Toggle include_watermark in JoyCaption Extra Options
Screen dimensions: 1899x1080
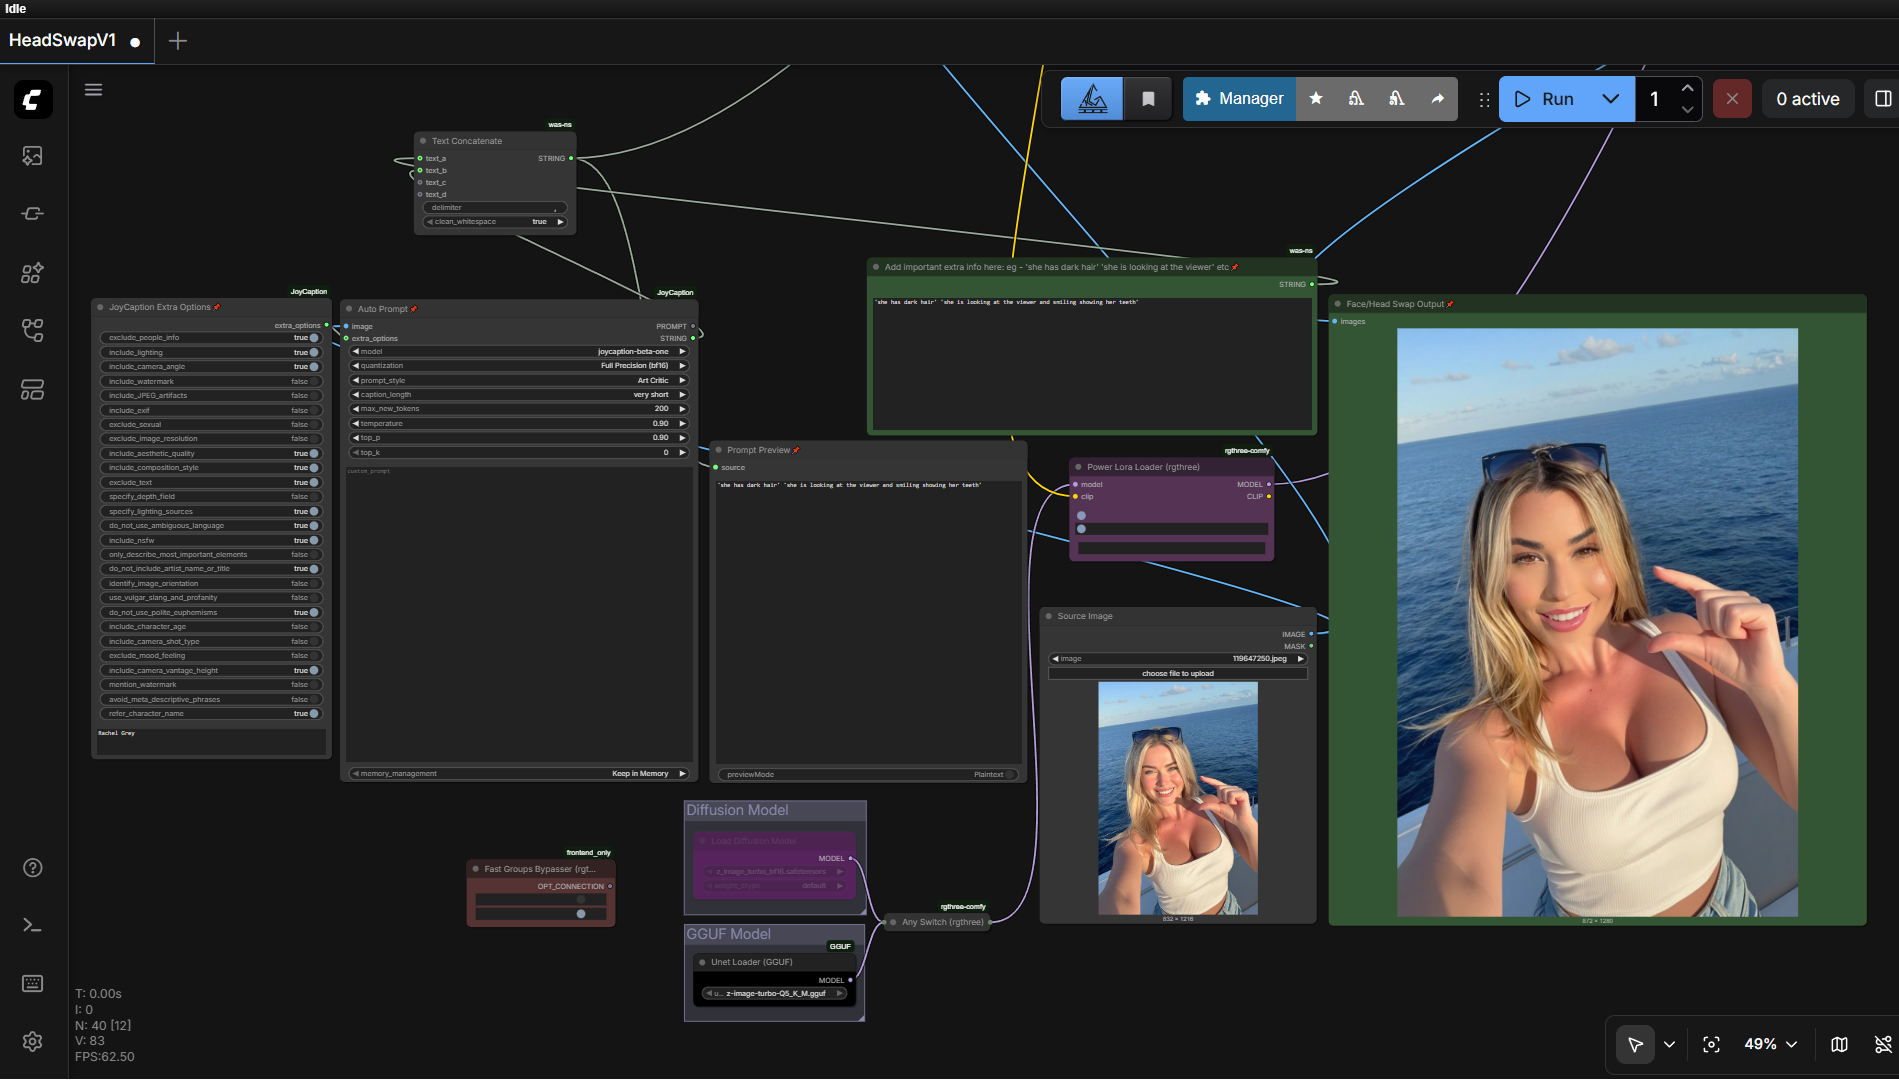coord(314,381)
